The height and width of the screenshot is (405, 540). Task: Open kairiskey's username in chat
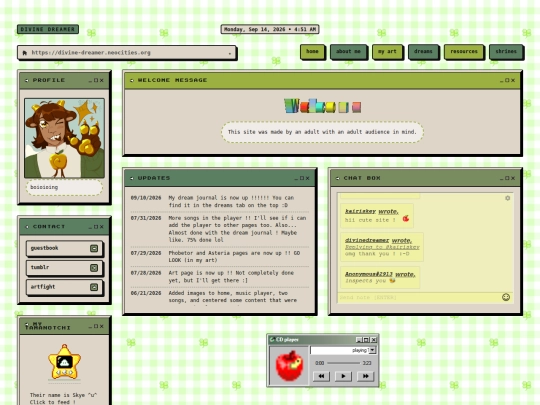pos(360,211)
